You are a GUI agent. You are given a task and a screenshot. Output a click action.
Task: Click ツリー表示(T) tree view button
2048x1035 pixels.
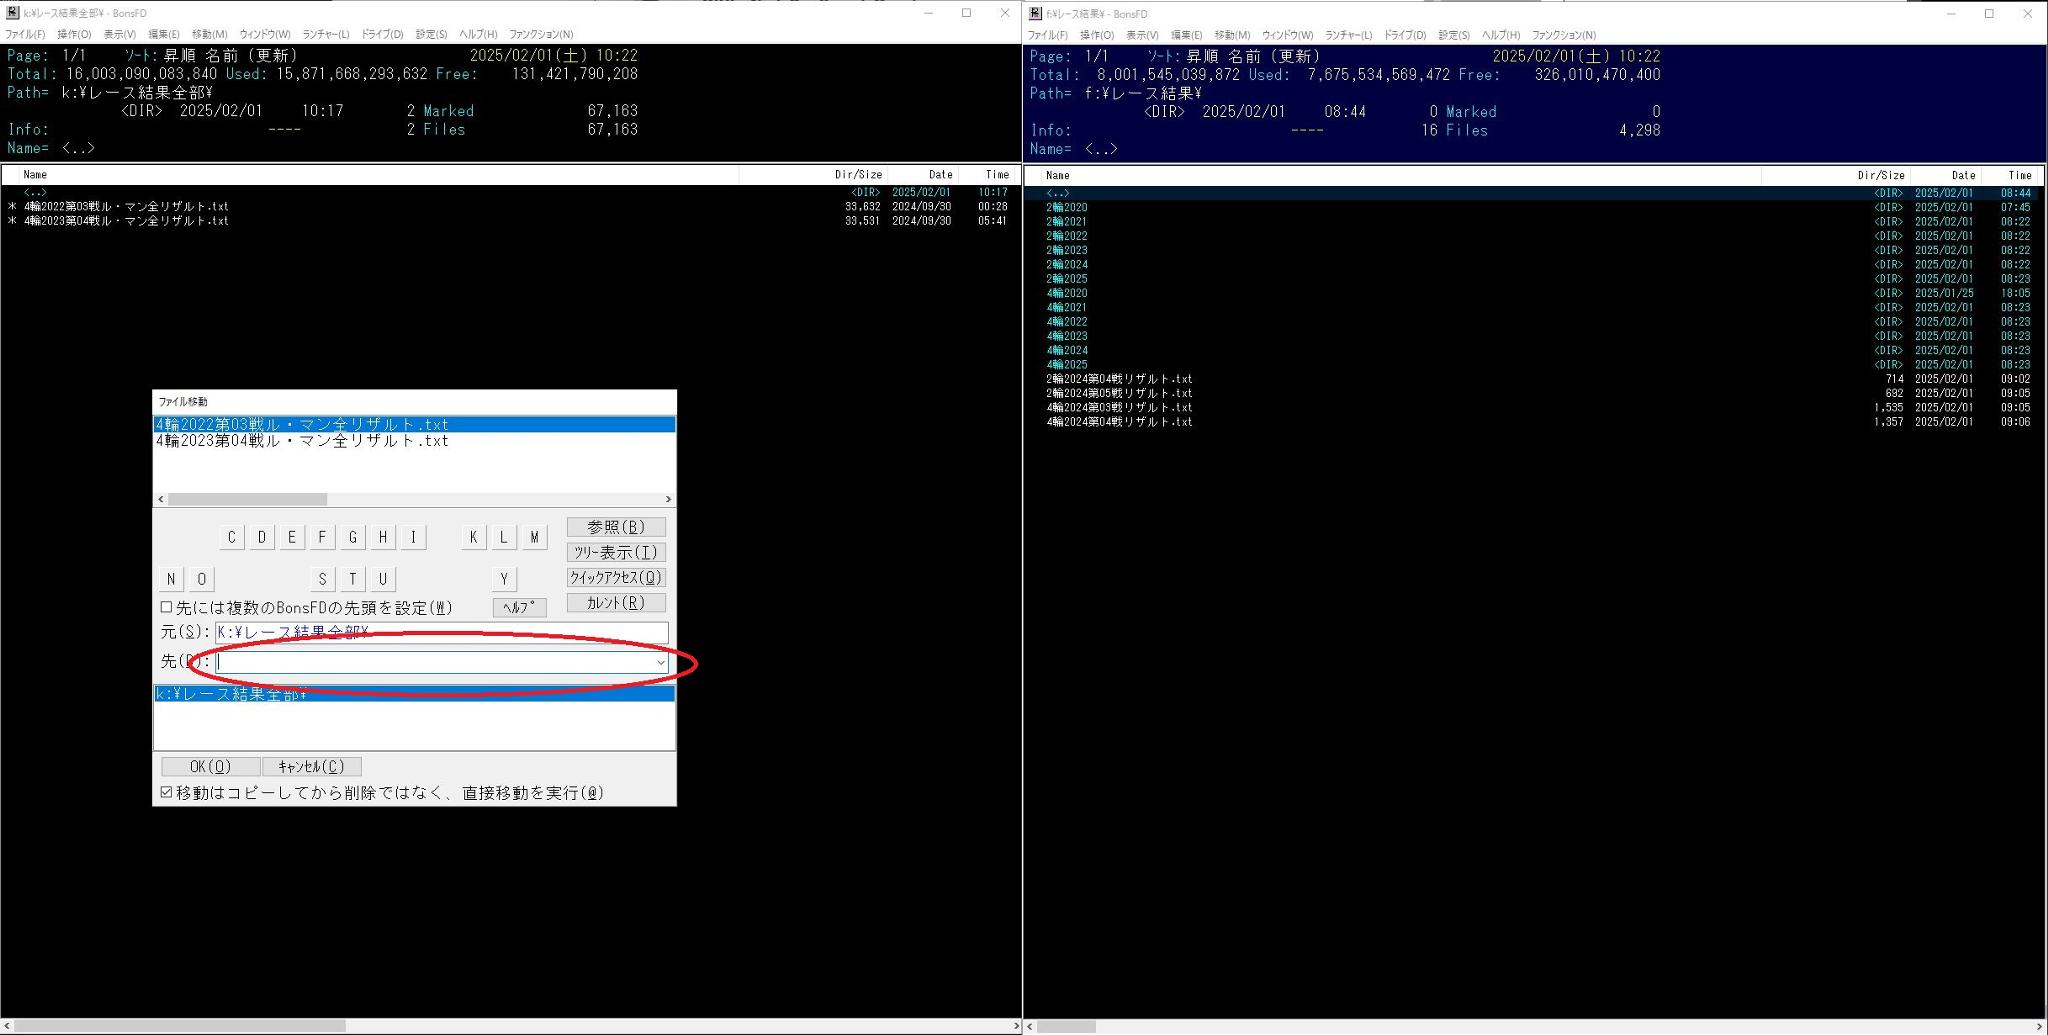[615, 552]
